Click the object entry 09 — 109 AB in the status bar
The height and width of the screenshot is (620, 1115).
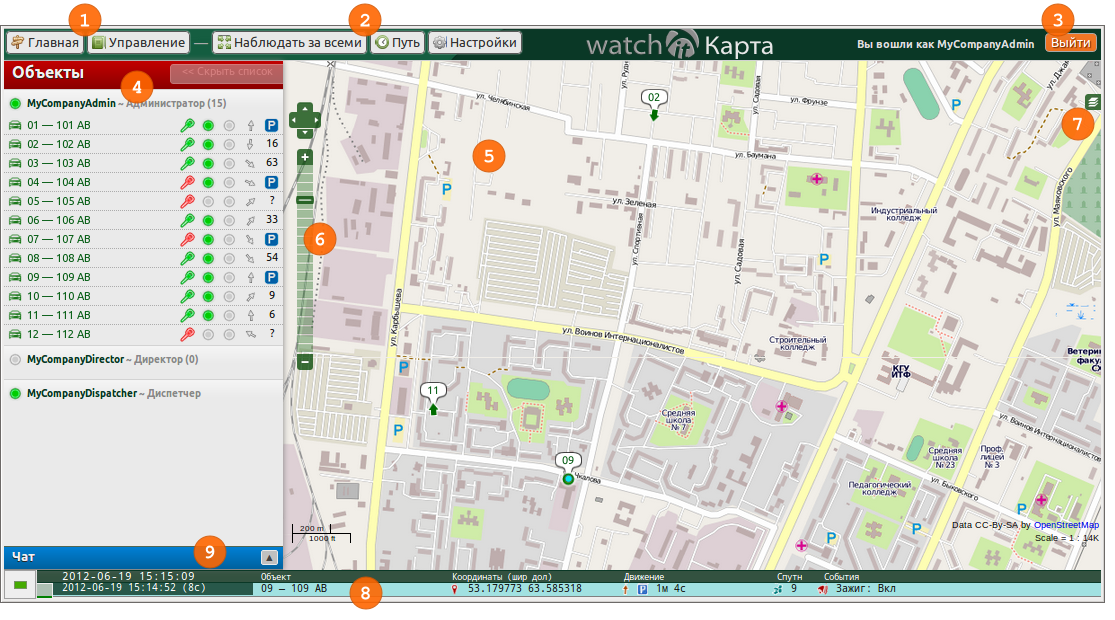point(294,589)
